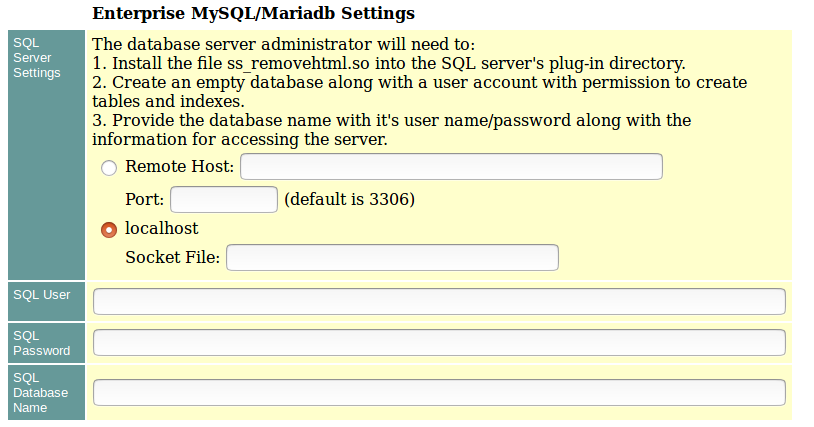Click the 'Socket File:' label text
Viewport: 814px width, 427px height.
click(172, 258)
